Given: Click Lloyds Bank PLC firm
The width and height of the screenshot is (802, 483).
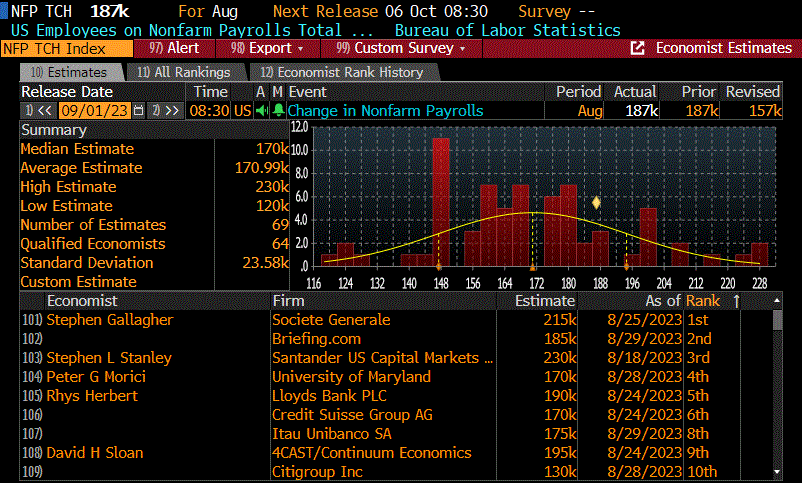Looking at the screenshot, I should (x=329, y=396).
